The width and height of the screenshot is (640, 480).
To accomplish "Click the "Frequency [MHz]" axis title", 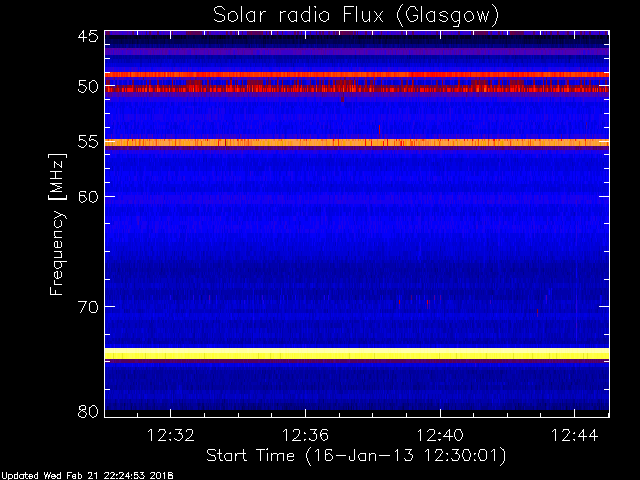I will coord(57,224).
